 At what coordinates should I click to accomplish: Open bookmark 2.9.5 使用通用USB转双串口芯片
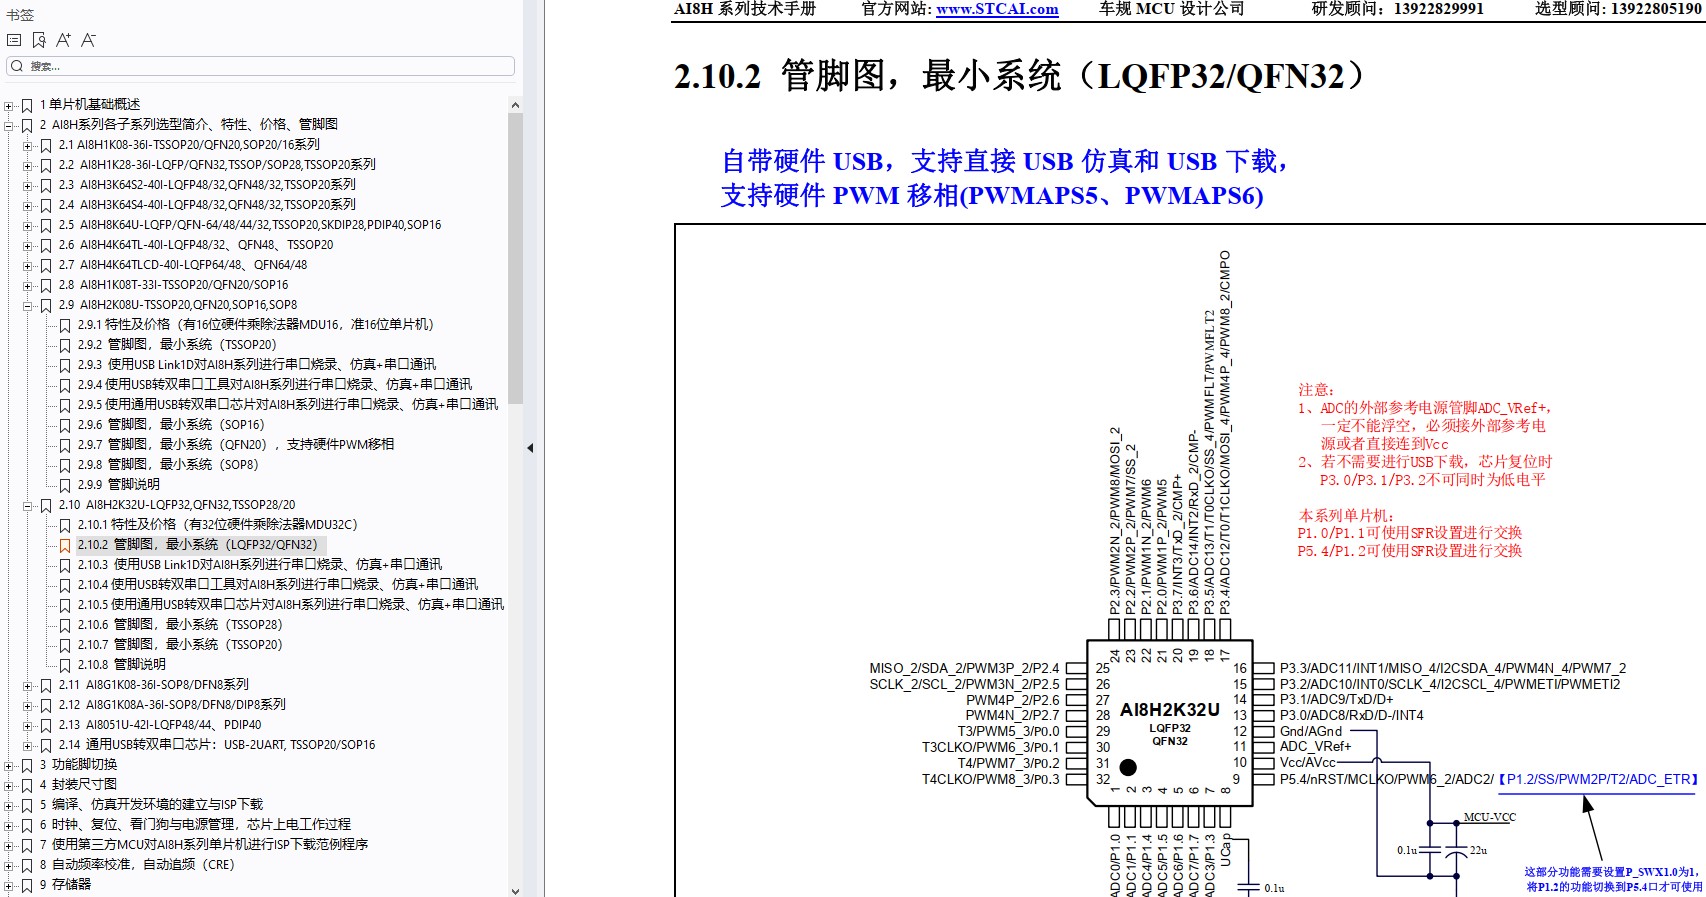tap(288, 405)
